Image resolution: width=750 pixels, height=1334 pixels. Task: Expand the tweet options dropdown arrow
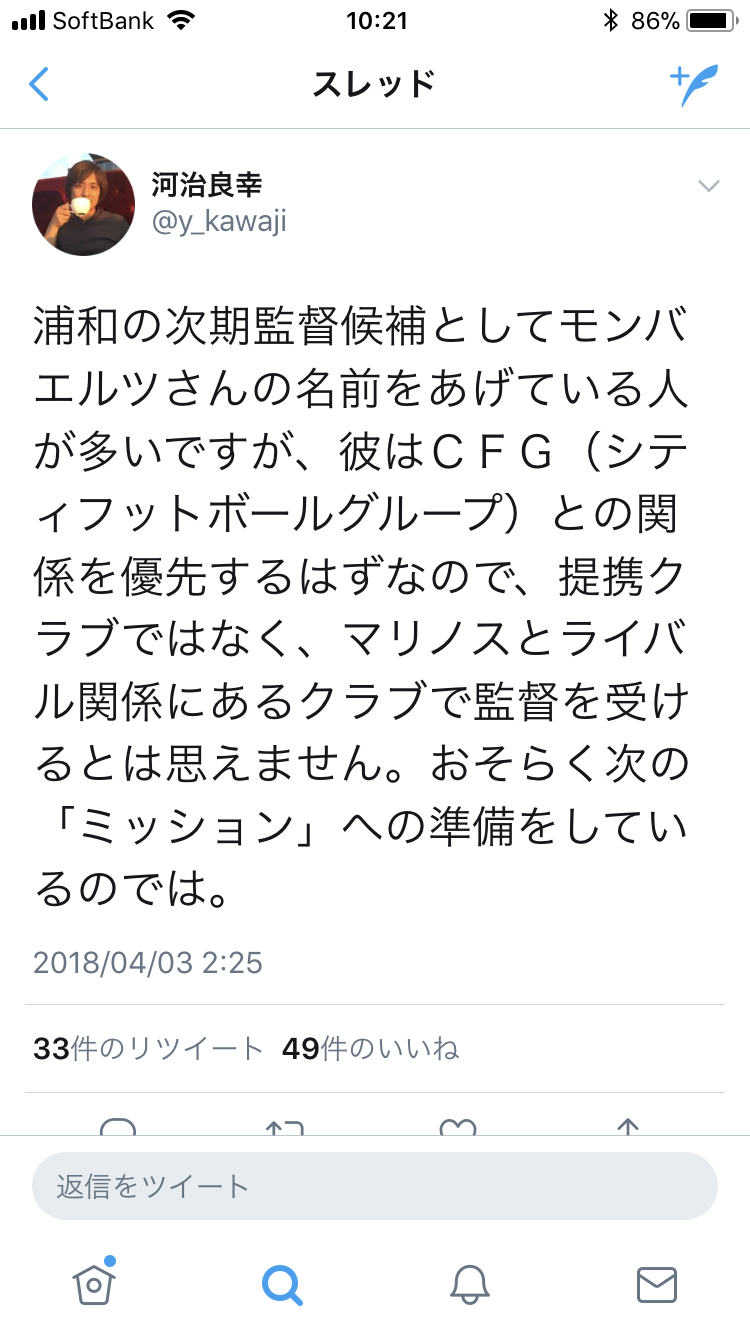tap(708, 185)
